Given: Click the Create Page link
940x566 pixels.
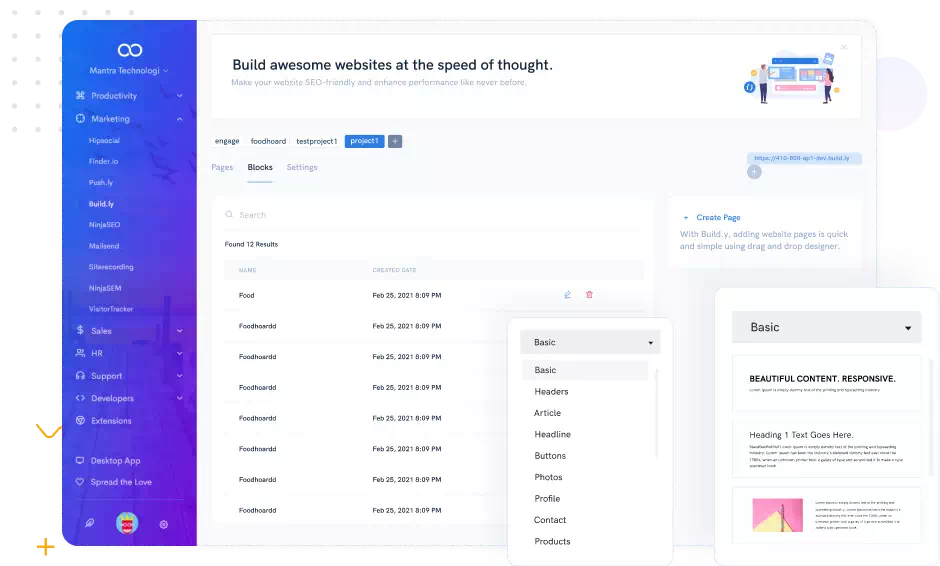Looking at the screenshot, I should click(x=718, y=218).
